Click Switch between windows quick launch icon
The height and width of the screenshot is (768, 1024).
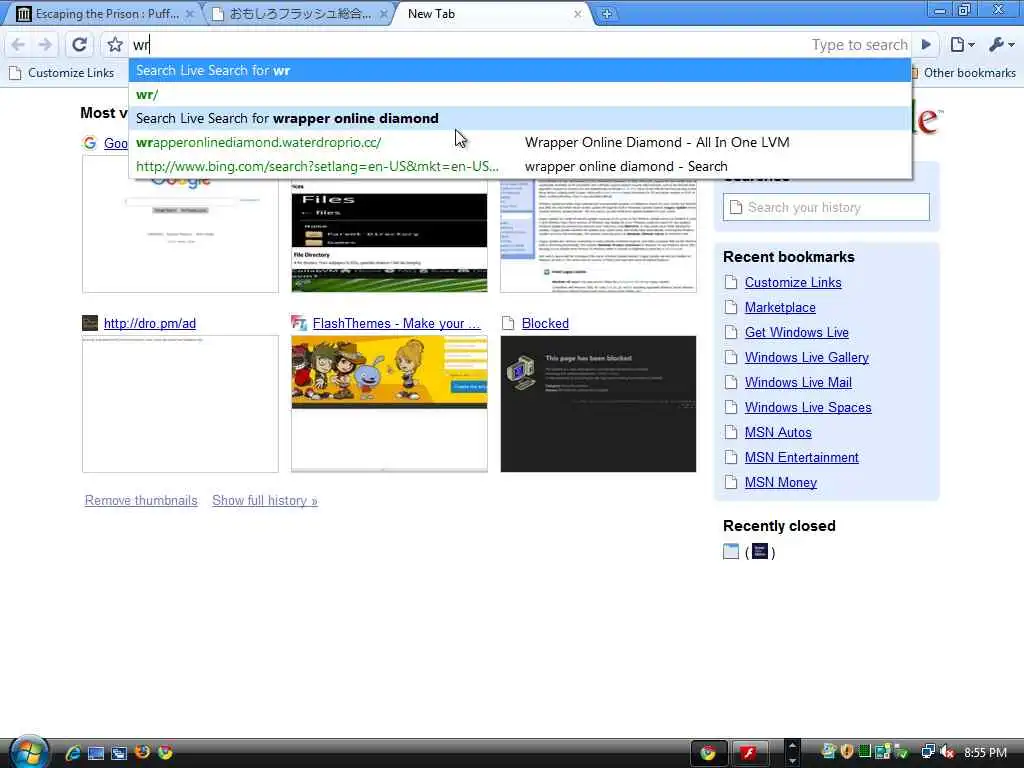click(x=119, y=753)
